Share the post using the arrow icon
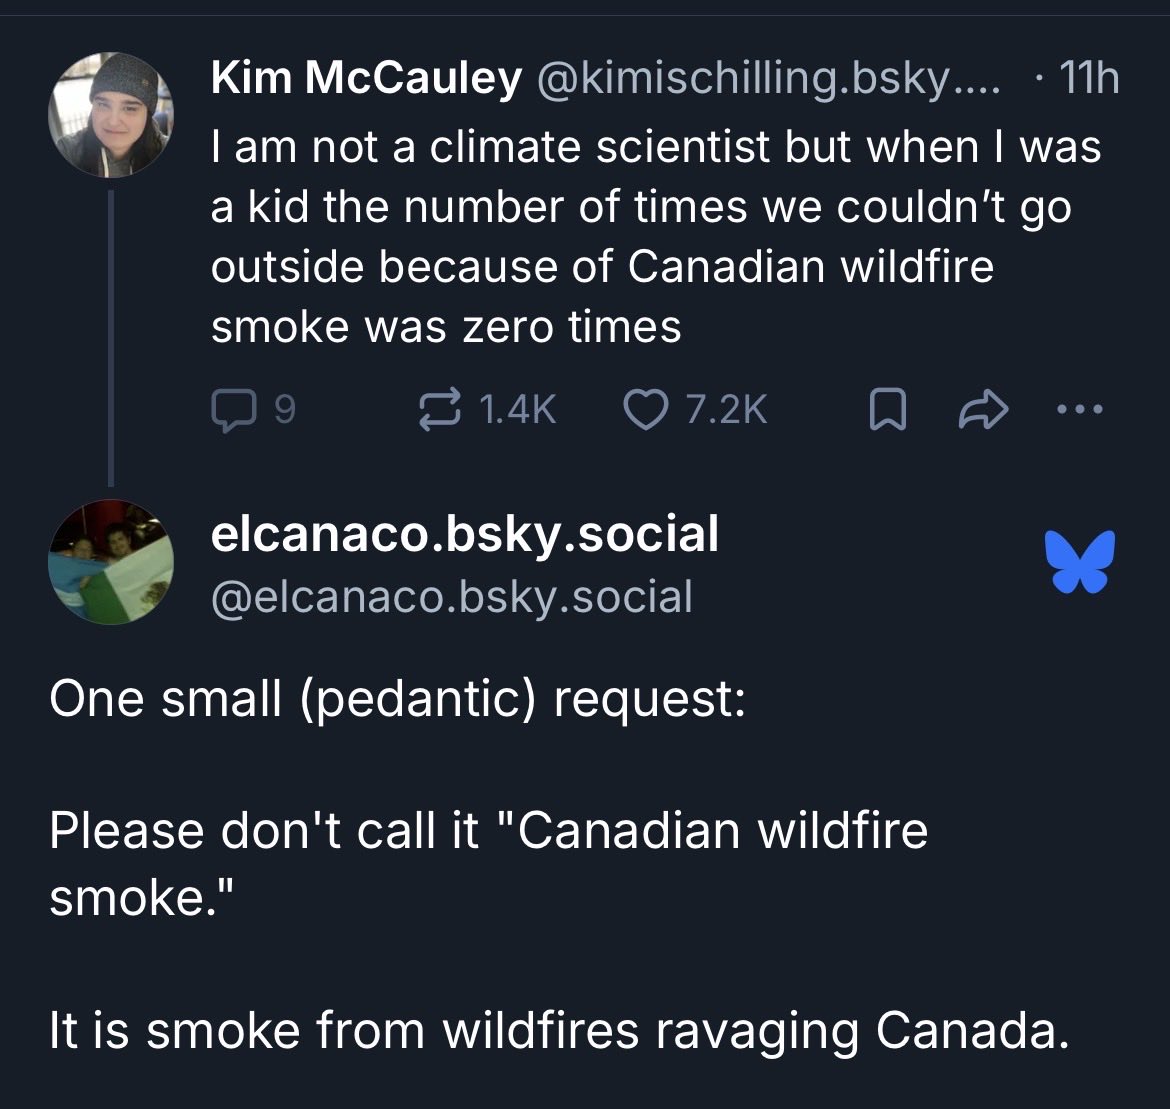The width and height of the screenshot is (1170, 1109). pos(983,410)
